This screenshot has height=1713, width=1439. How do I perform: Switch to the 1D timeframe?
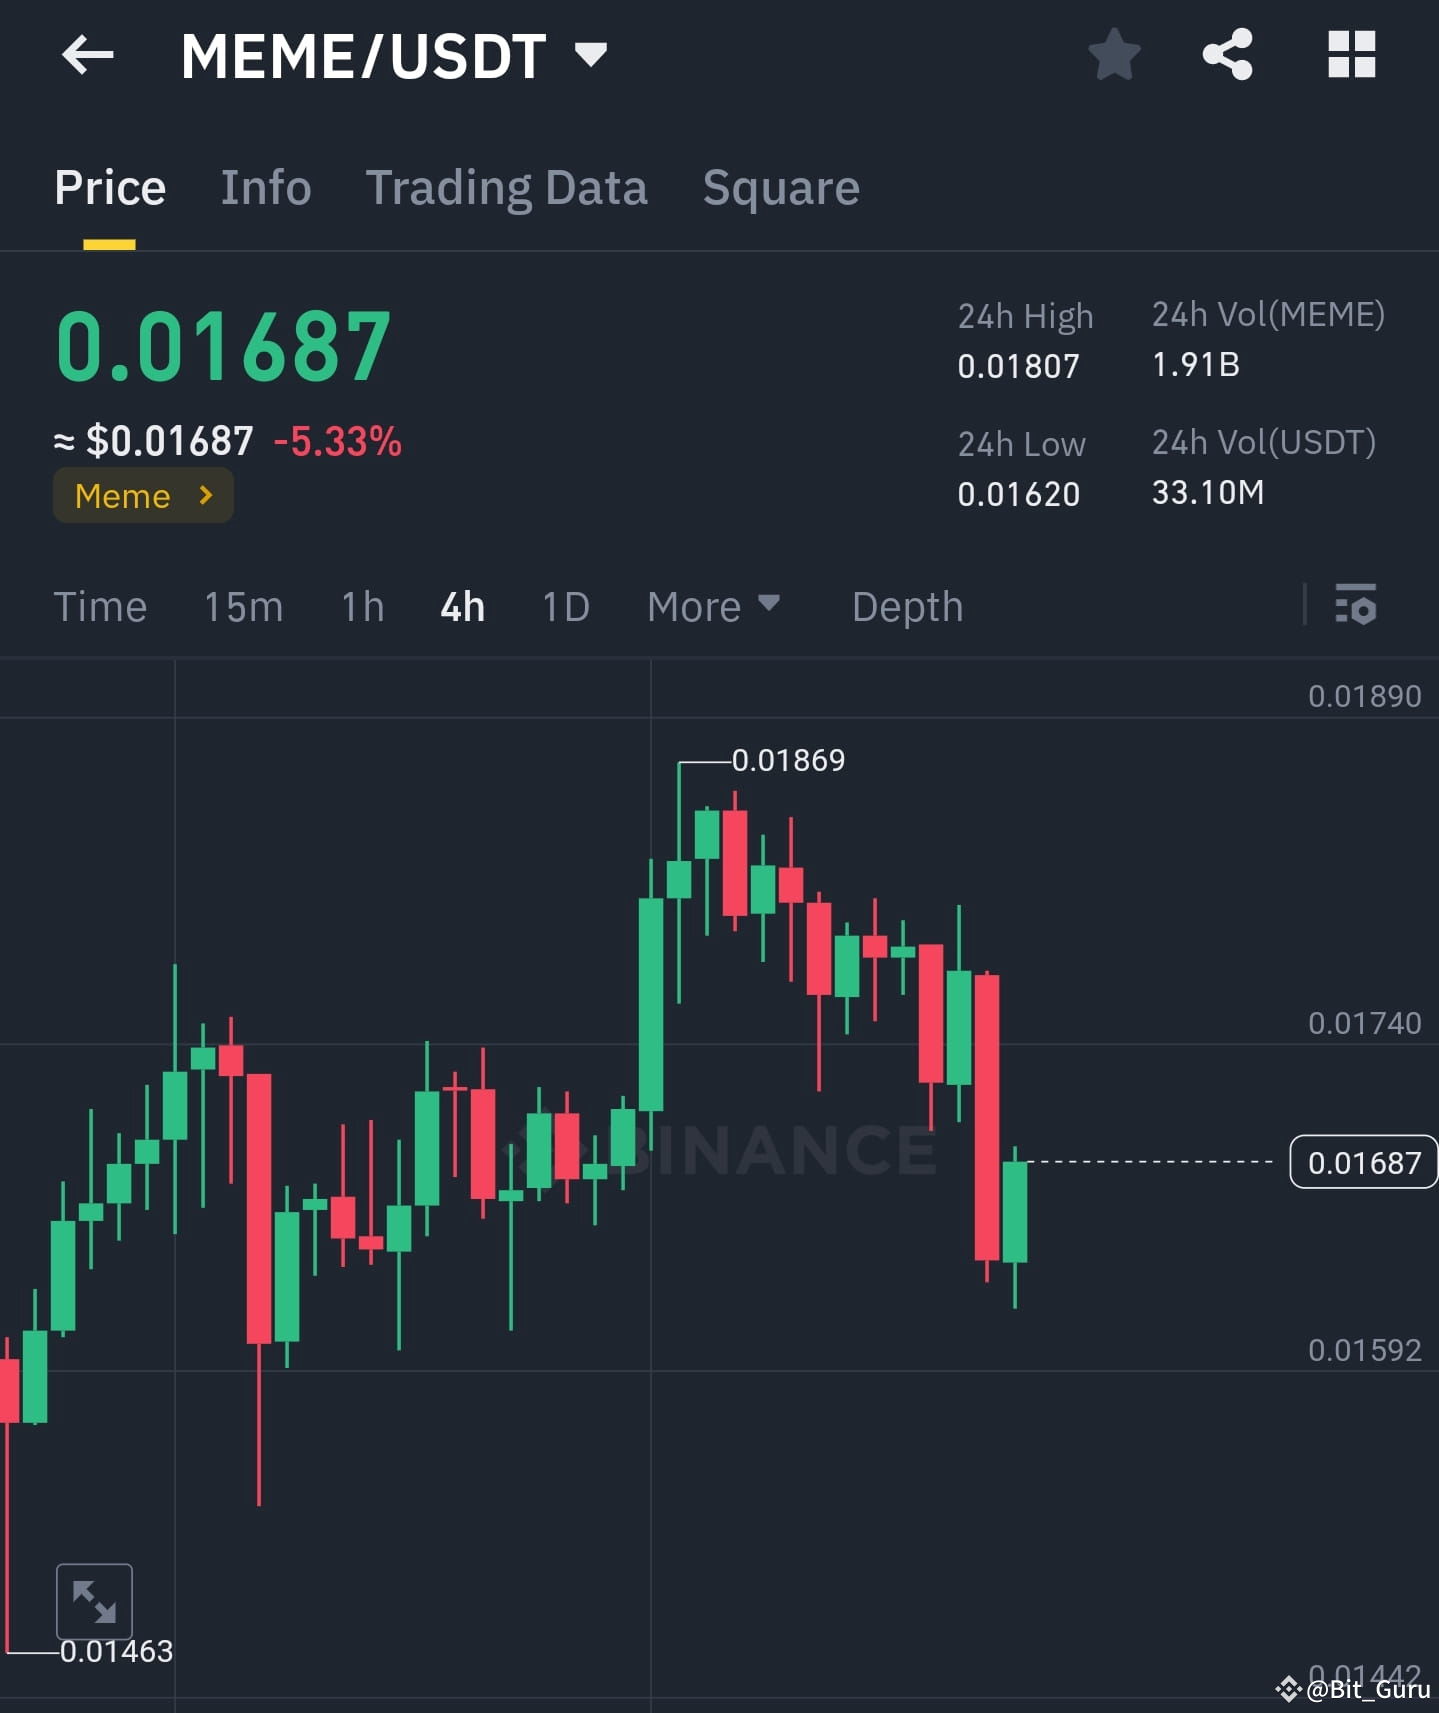click(x=565, y=606)
